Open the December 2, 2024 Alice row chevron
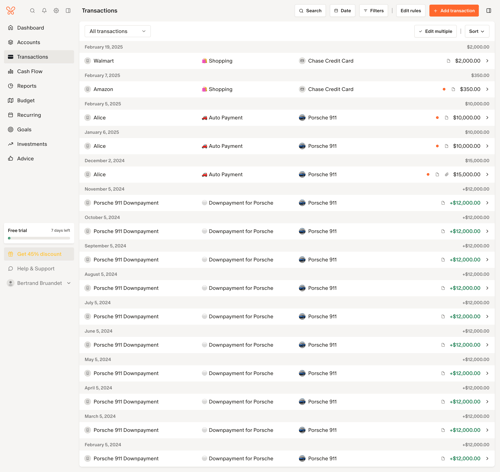500x472 pixels. tap(487, 174)
